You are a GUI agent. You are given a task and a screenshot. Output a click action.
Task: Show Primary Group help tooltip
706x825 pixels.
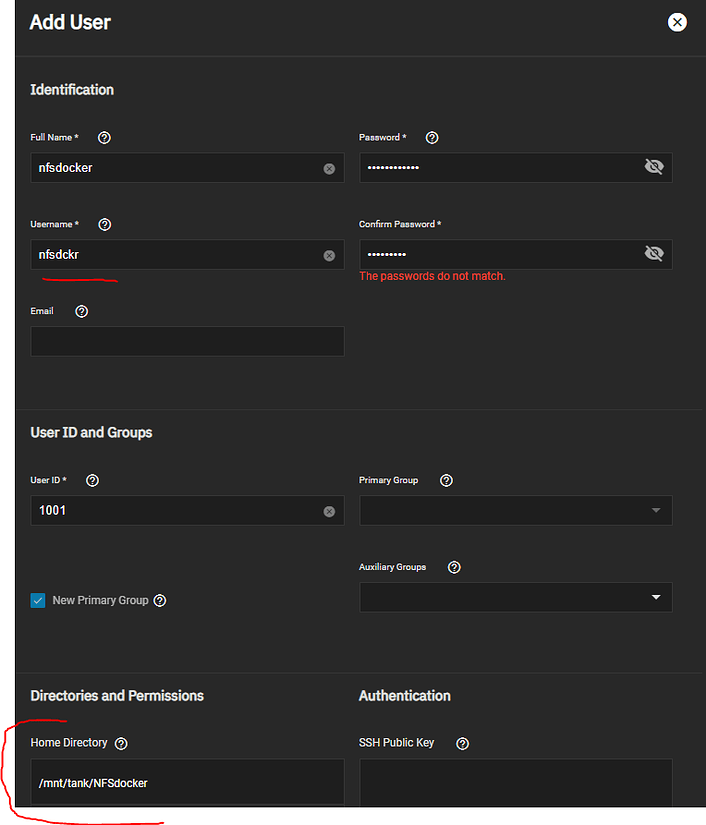pos(446,481)
